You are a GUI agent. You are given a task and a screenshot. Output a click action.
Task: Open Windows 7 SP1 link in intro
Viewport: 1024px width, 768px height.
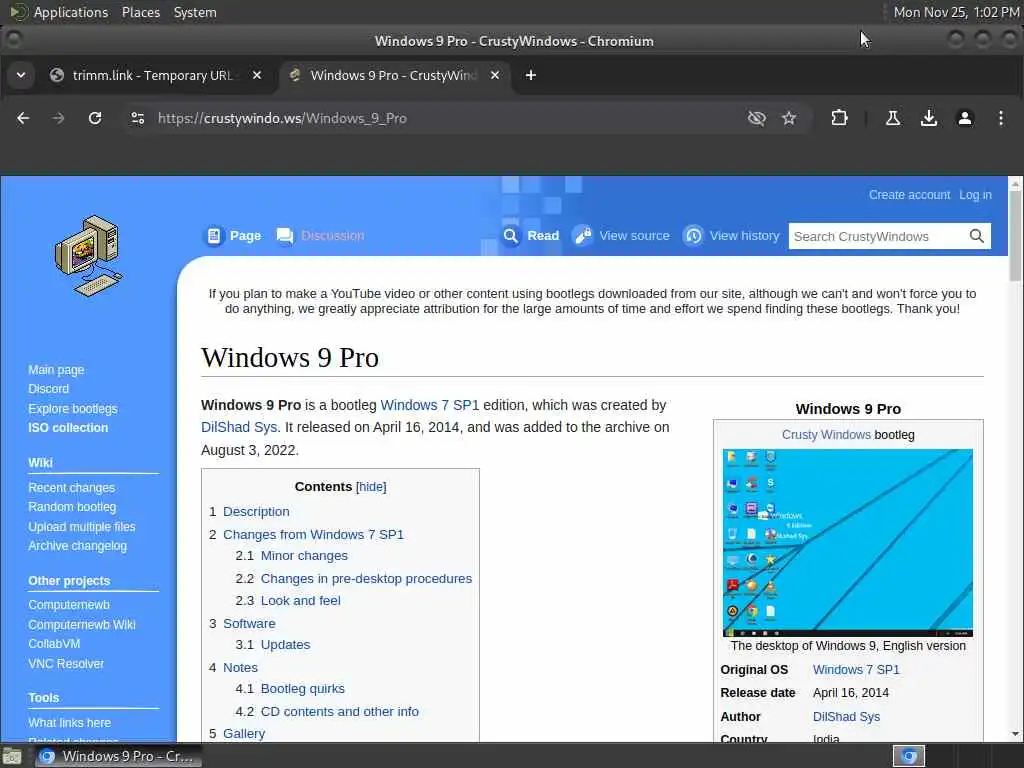[430, 405]
